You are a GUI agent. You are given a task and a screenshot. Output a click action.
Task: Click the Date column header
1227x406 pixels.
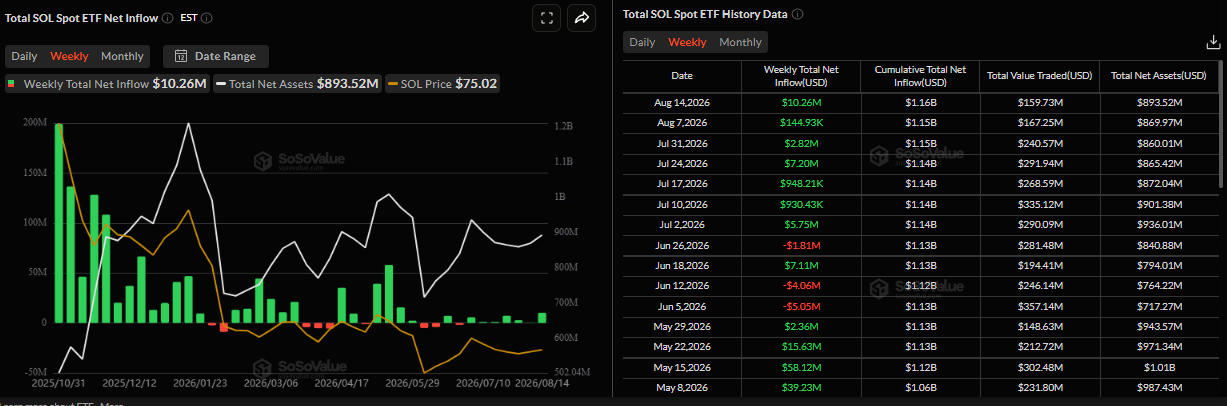point(681,76)
